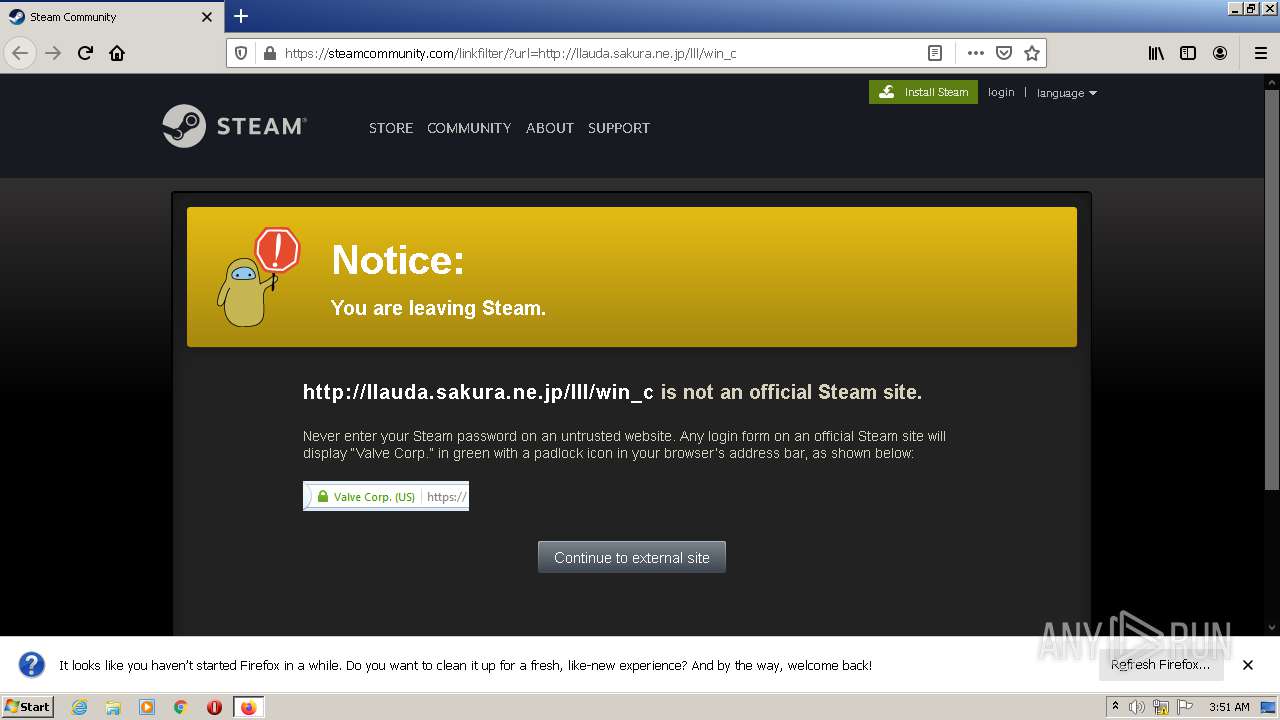Launch Chrome from the taskbar
The height and width of the screenshot is (720, 1280).
(x=181, y=707)
